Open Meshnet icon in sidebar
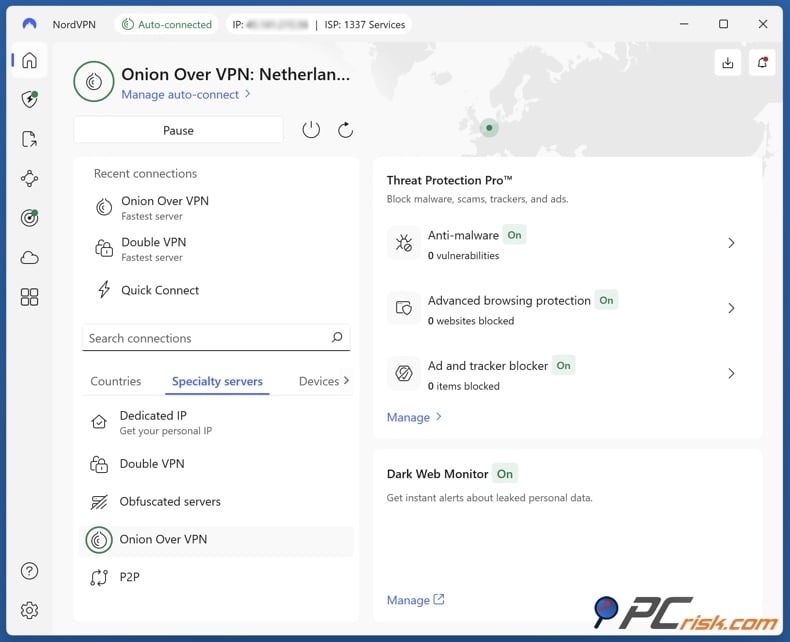Screen dimensions: 790x642 coord(29,178)
